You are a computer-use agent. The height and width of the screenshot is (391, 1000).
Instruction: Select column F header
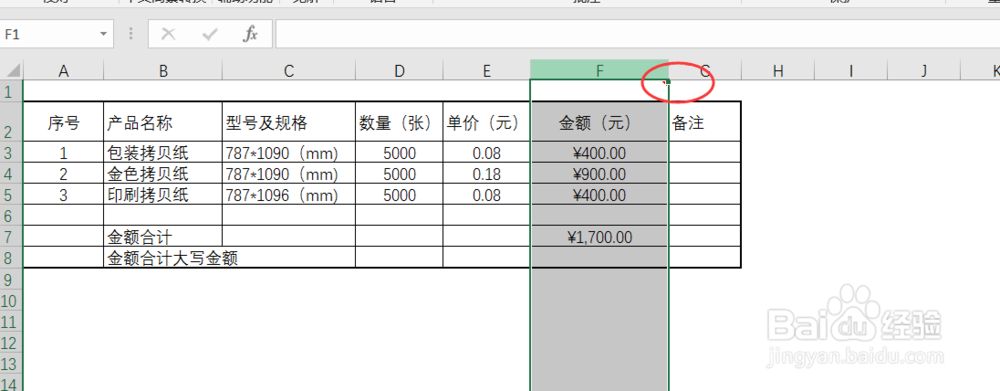click(x=599, y=71)
